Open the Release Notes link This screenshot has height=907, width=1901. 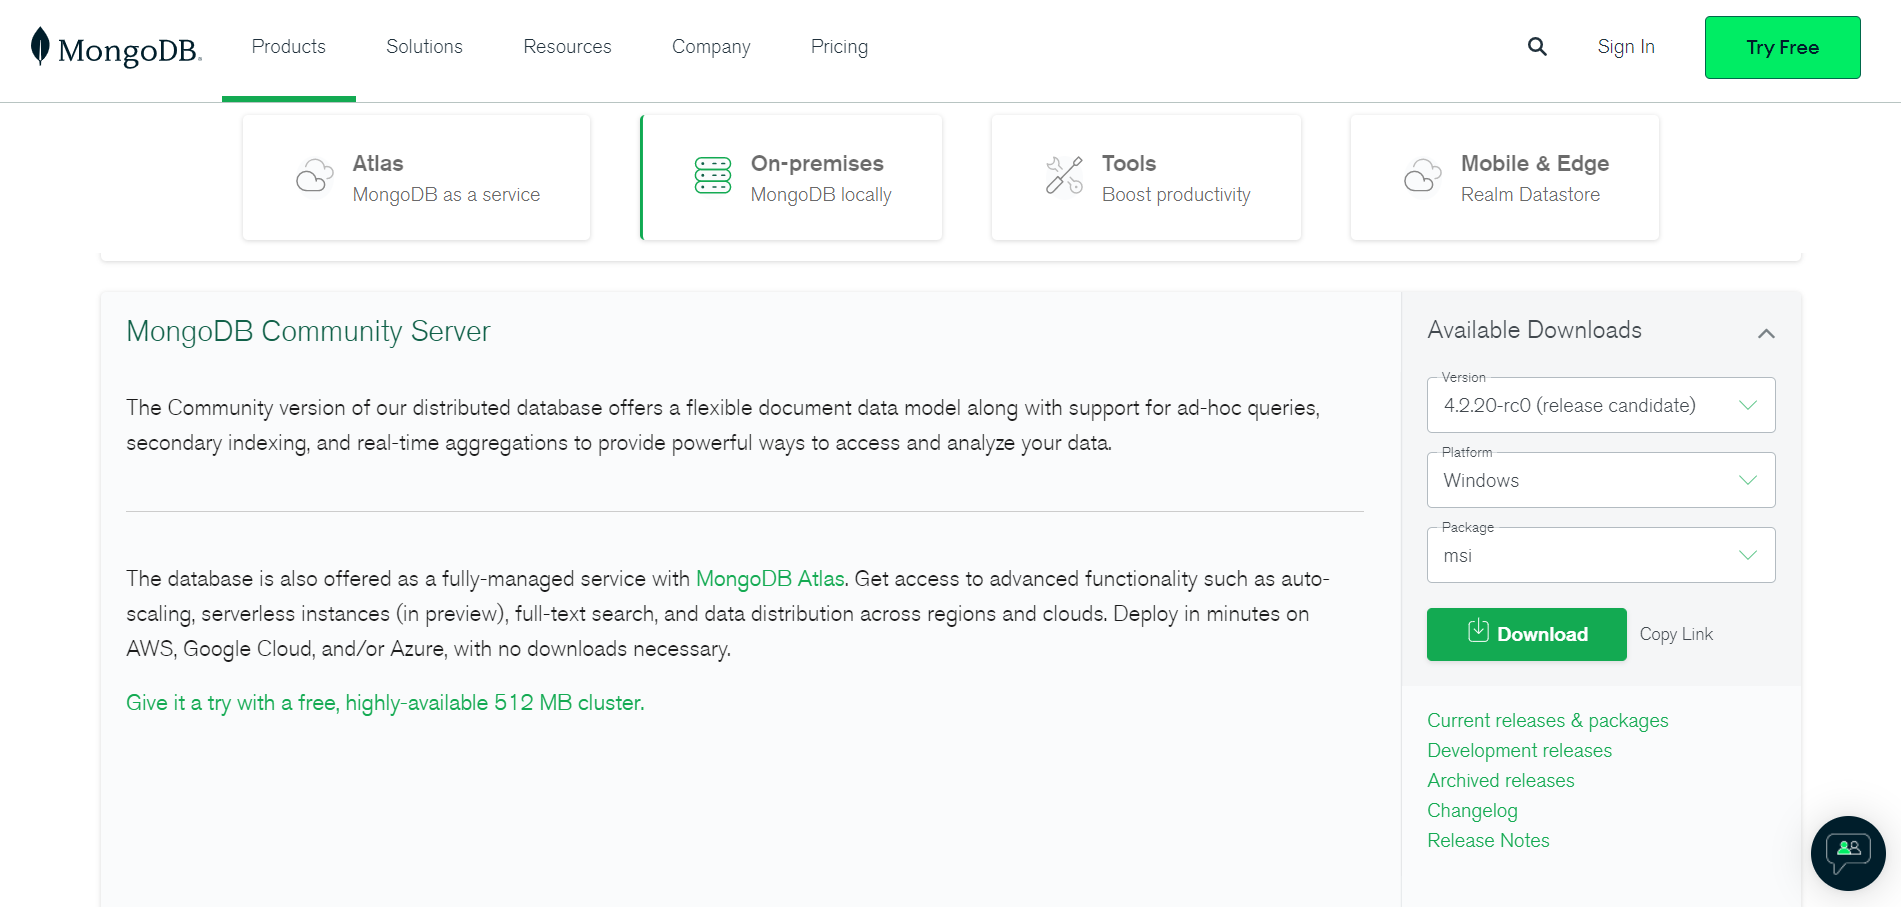1488,840
